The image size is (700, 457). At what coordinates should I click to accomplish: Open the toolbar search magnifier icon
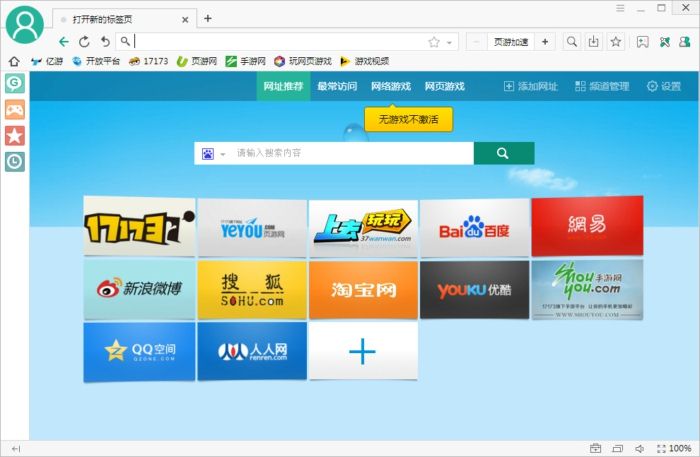pos(571,42)
